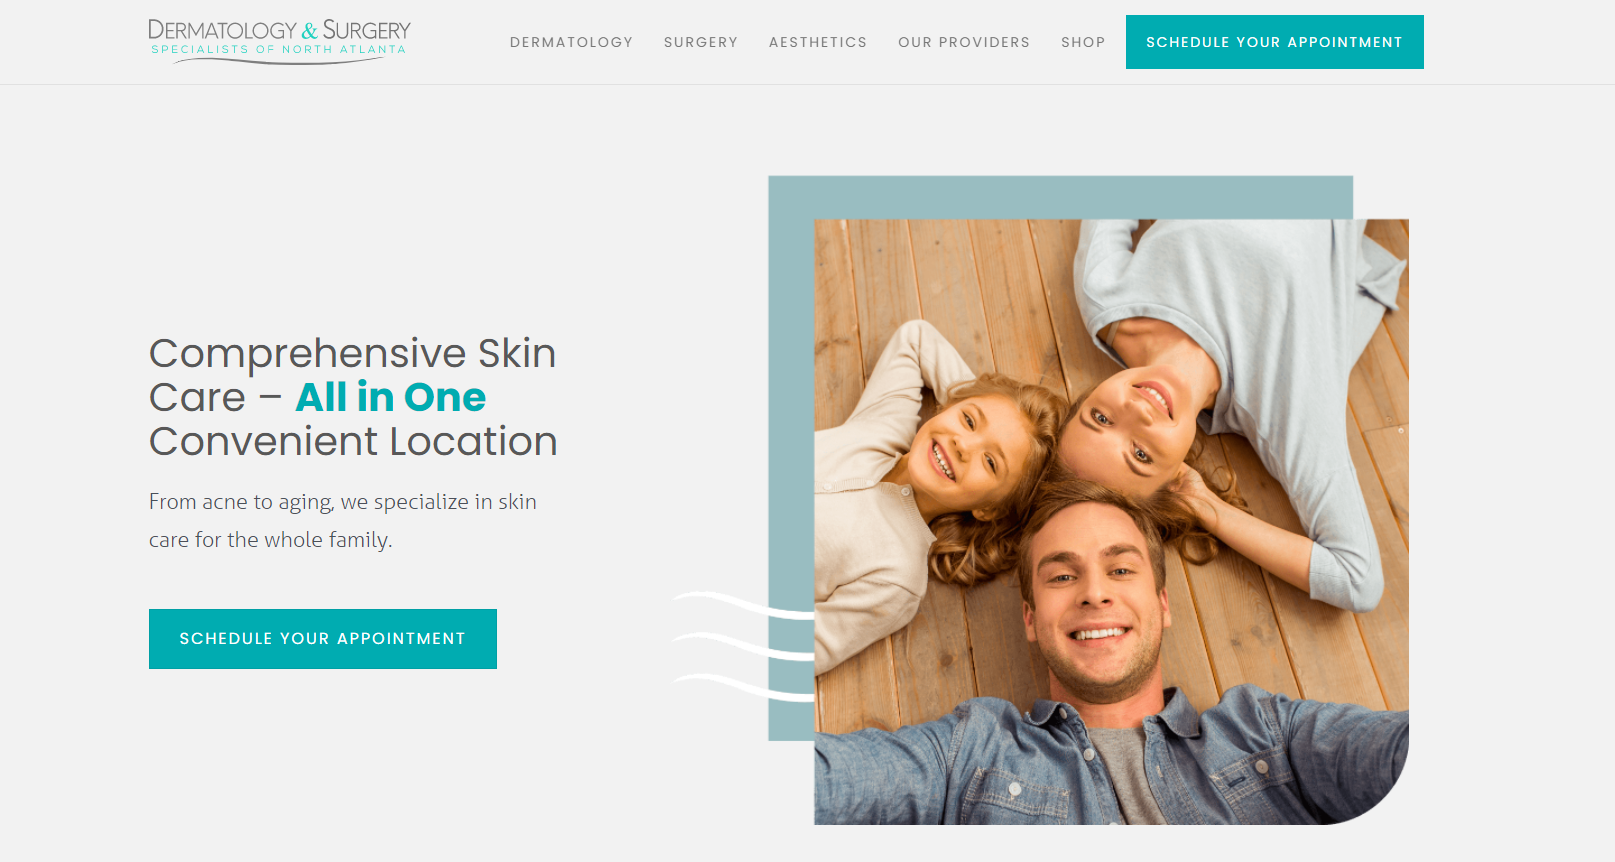Screen dimensions: 1615x862
Task: Click the teal ampersand in the logo
Action: point(309,31)
